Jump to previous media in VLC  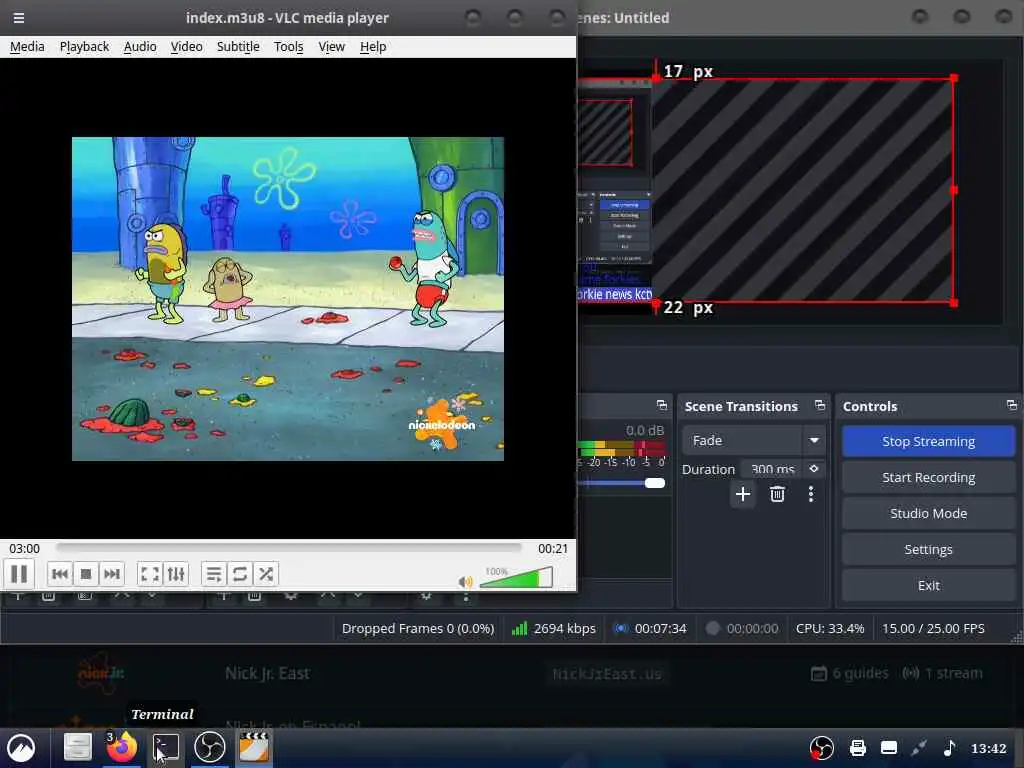(x=59, y=574)
